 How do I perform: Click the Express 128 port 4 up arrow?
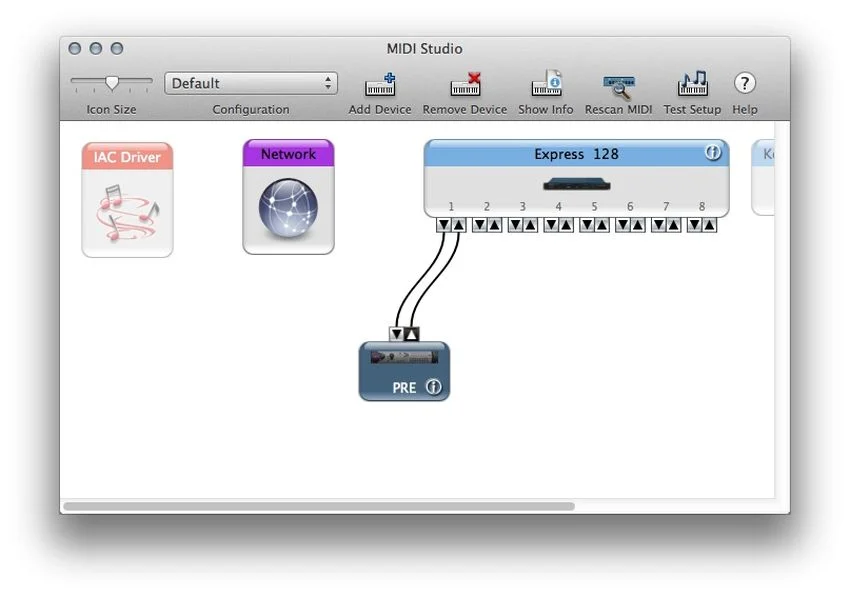(x=566, y=225)
